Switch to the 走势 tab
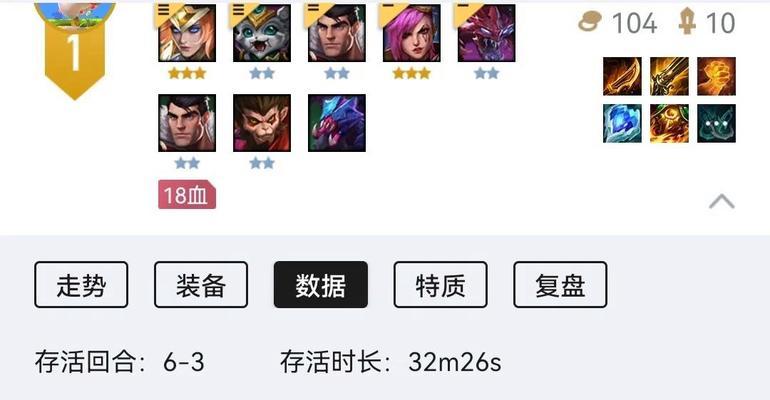This screenshot has height=400, width=770. pos(81,285)
